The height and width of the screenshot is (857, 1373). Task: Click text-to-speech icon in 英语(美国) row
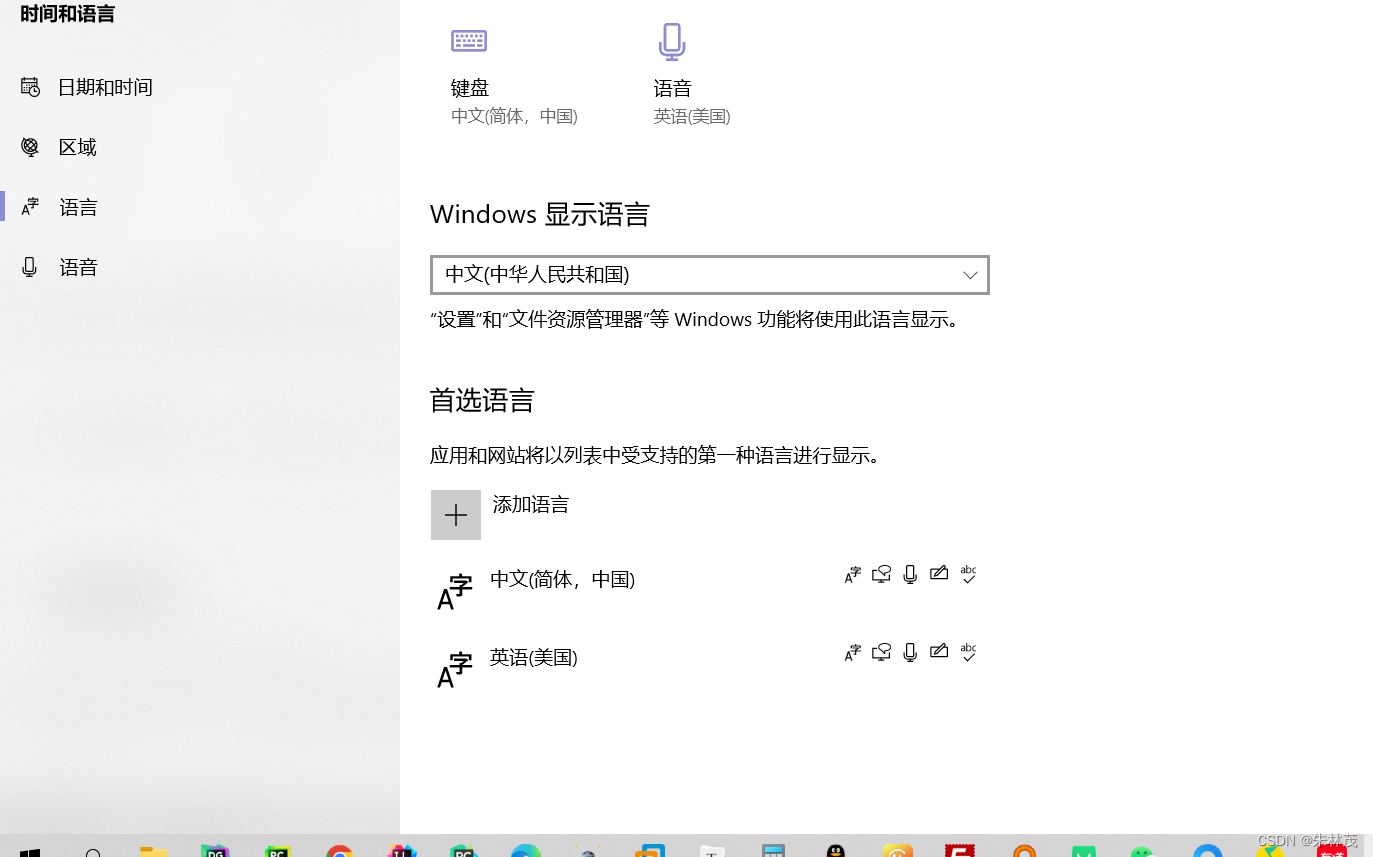tap(881, 652)
